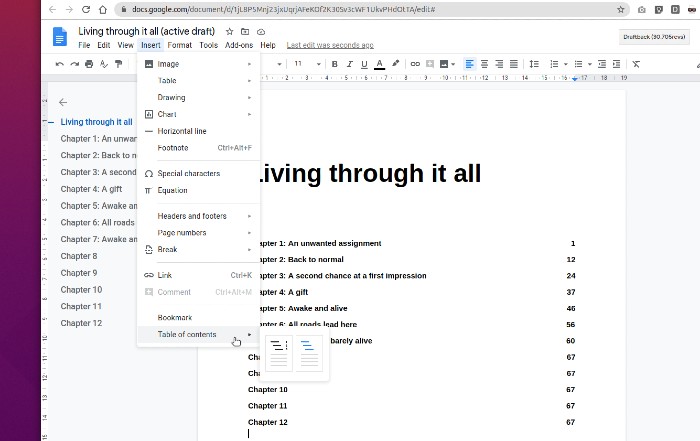Click 'Last edit was seconds ago' link
Image resolution: width=700 pixels, height=441 pixels.
(x=330, y=45)
